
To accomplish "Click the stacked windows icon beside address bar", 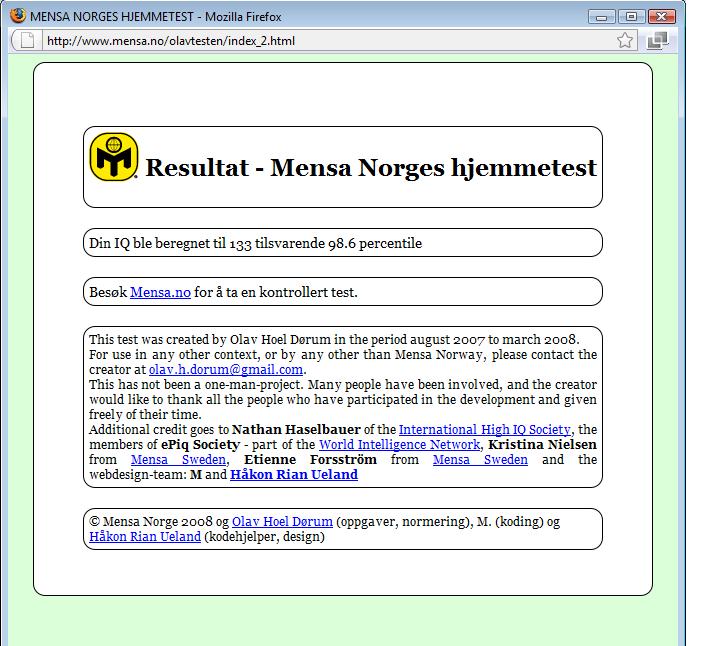I will (657, 40).
